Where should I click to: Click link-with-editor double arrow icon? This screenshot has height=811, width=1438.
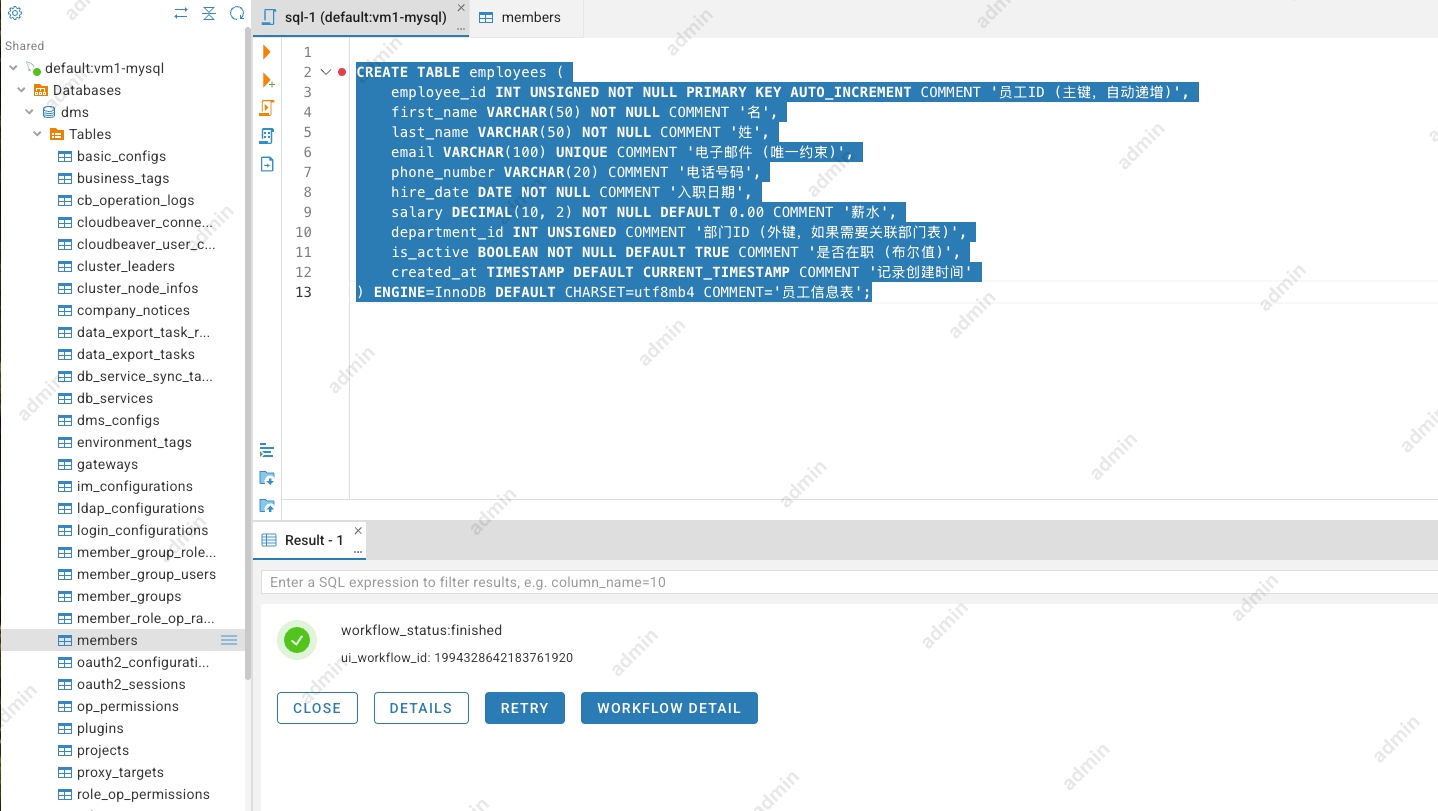coord(180,13)
